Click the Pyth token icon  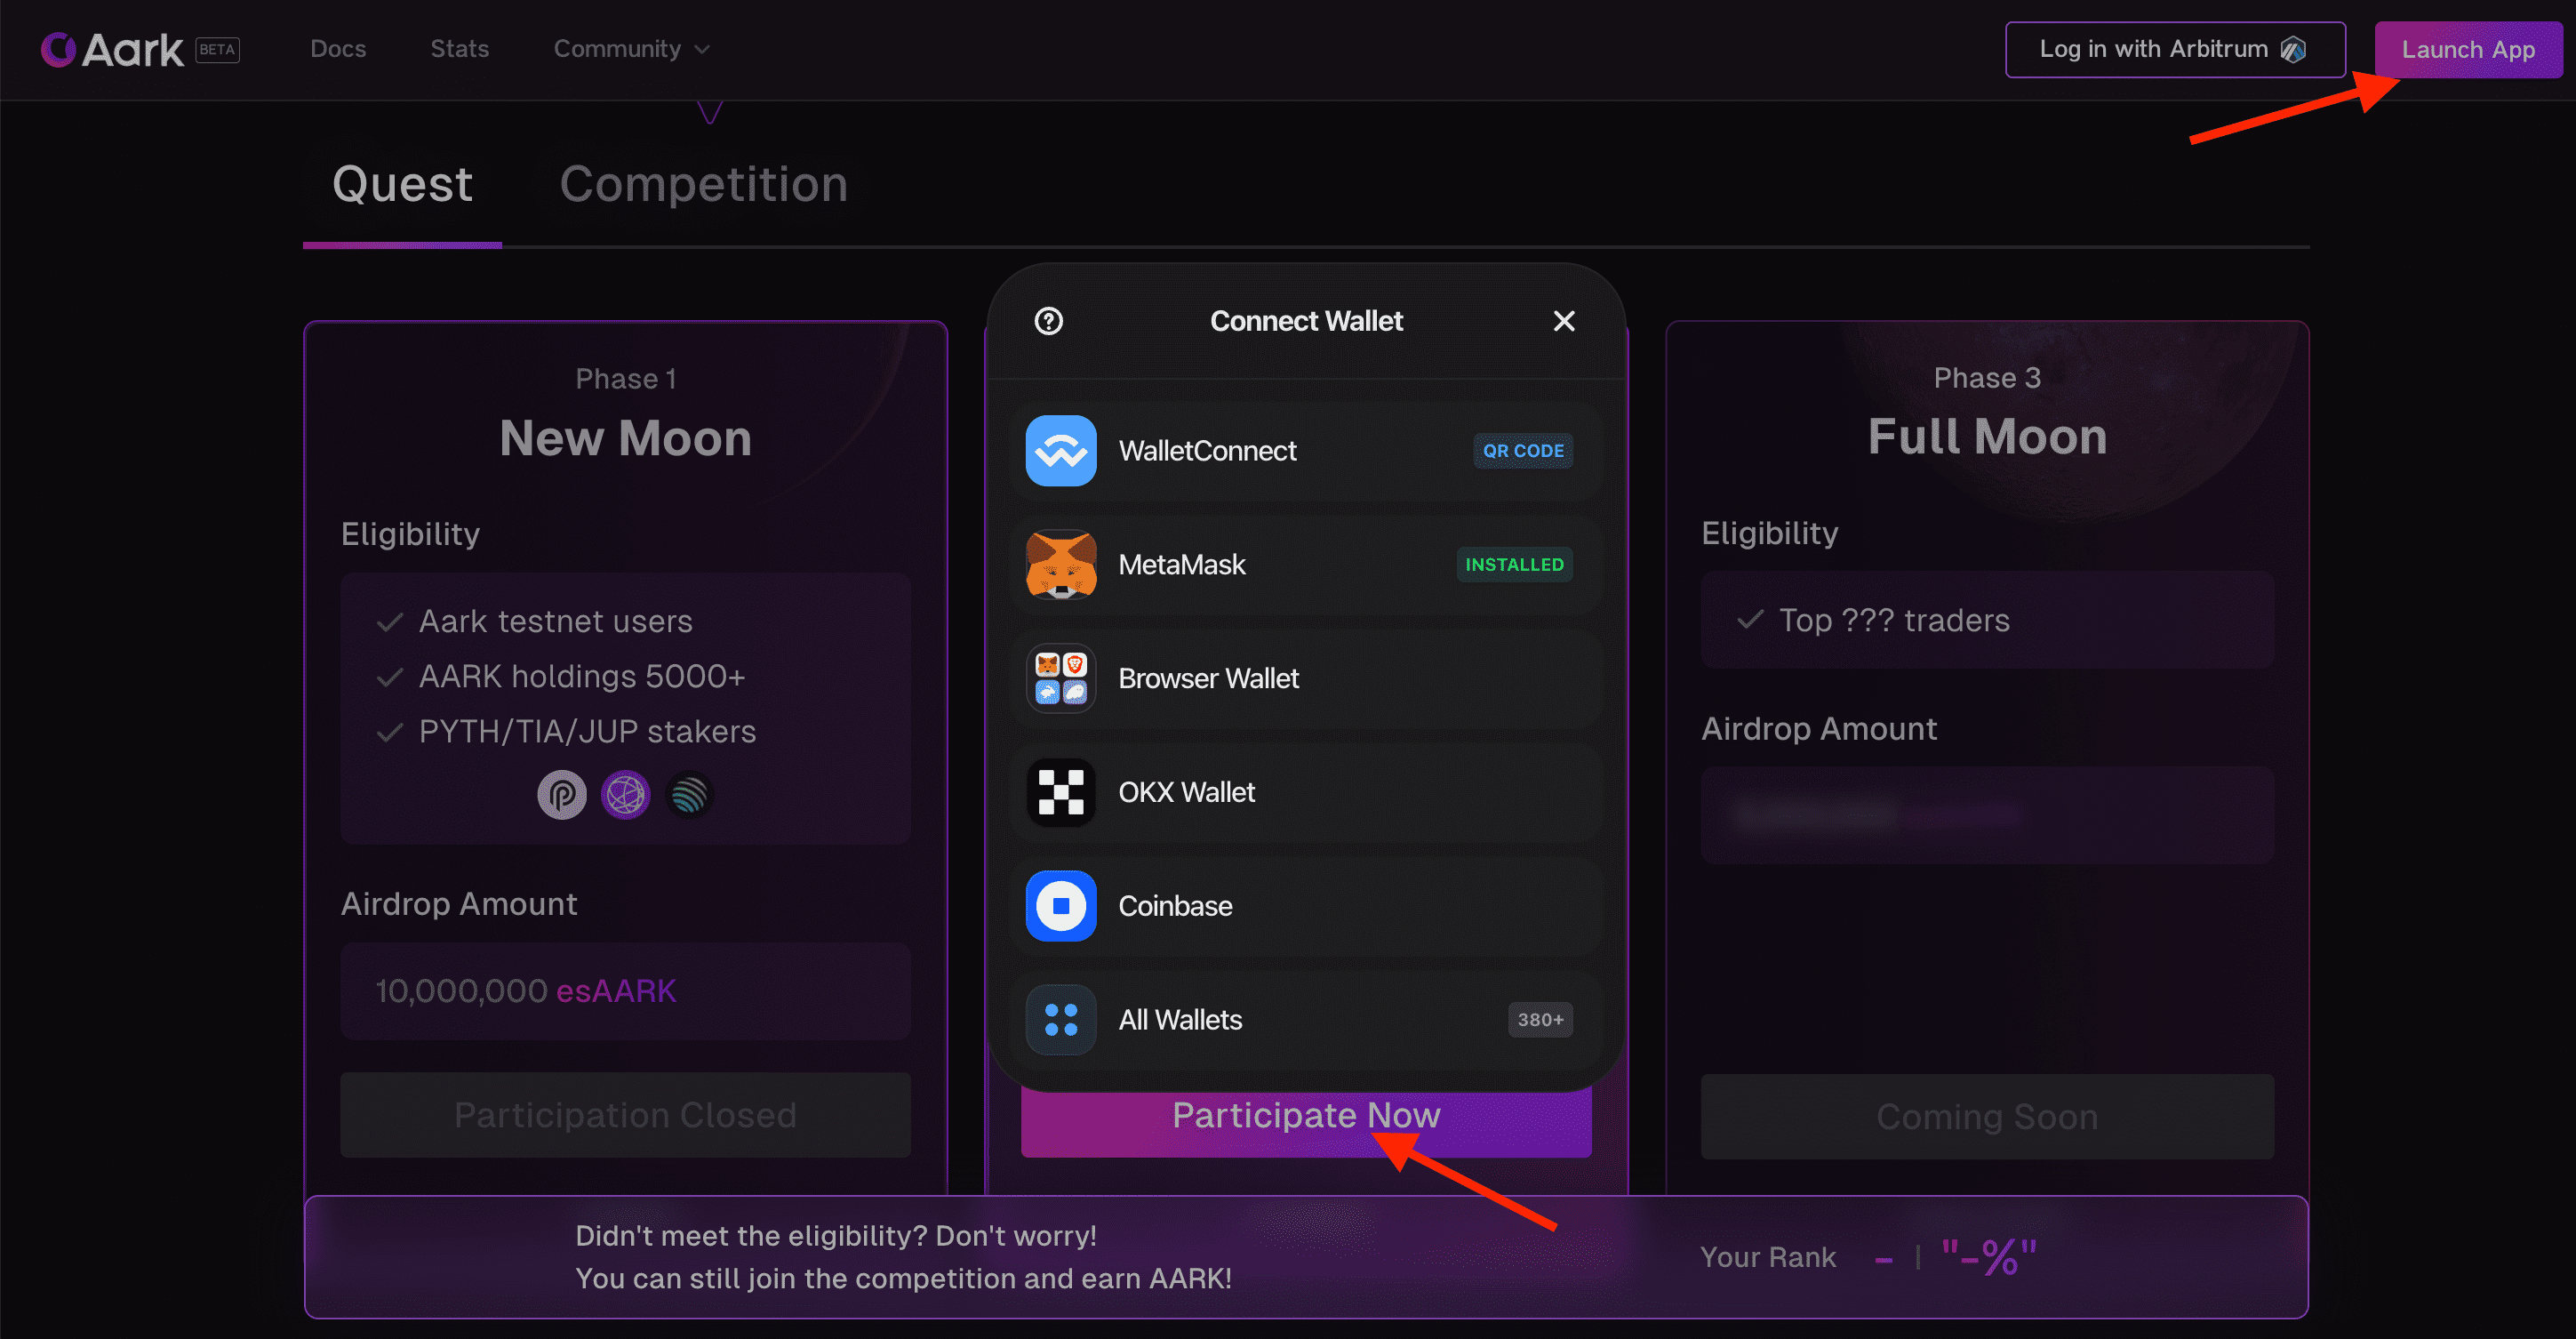point(562,796)
